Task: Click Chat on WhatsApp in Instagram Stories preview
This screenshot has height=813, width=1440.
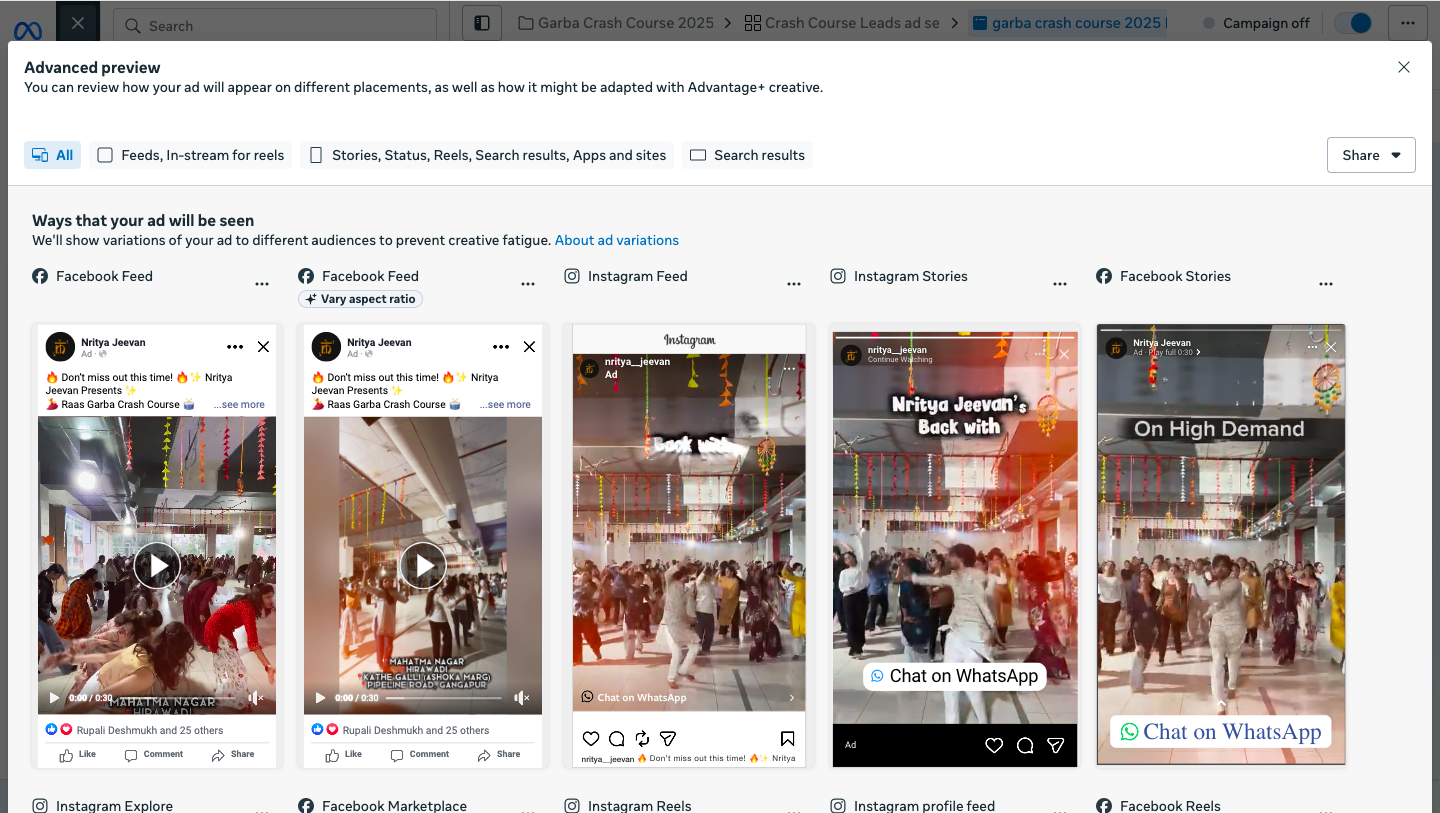Action: (955, 676)
